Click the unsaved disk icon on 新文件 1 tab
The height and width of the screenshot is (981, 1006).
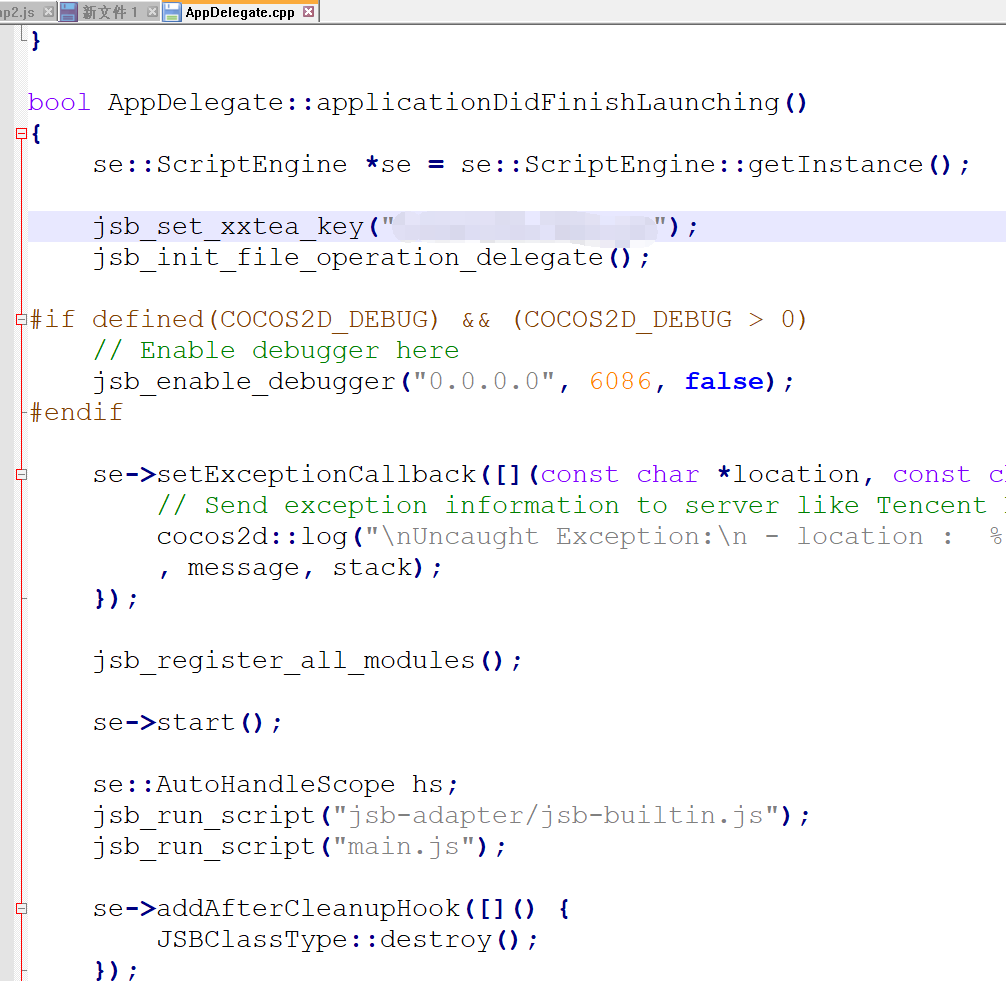[x=69, y=12]
